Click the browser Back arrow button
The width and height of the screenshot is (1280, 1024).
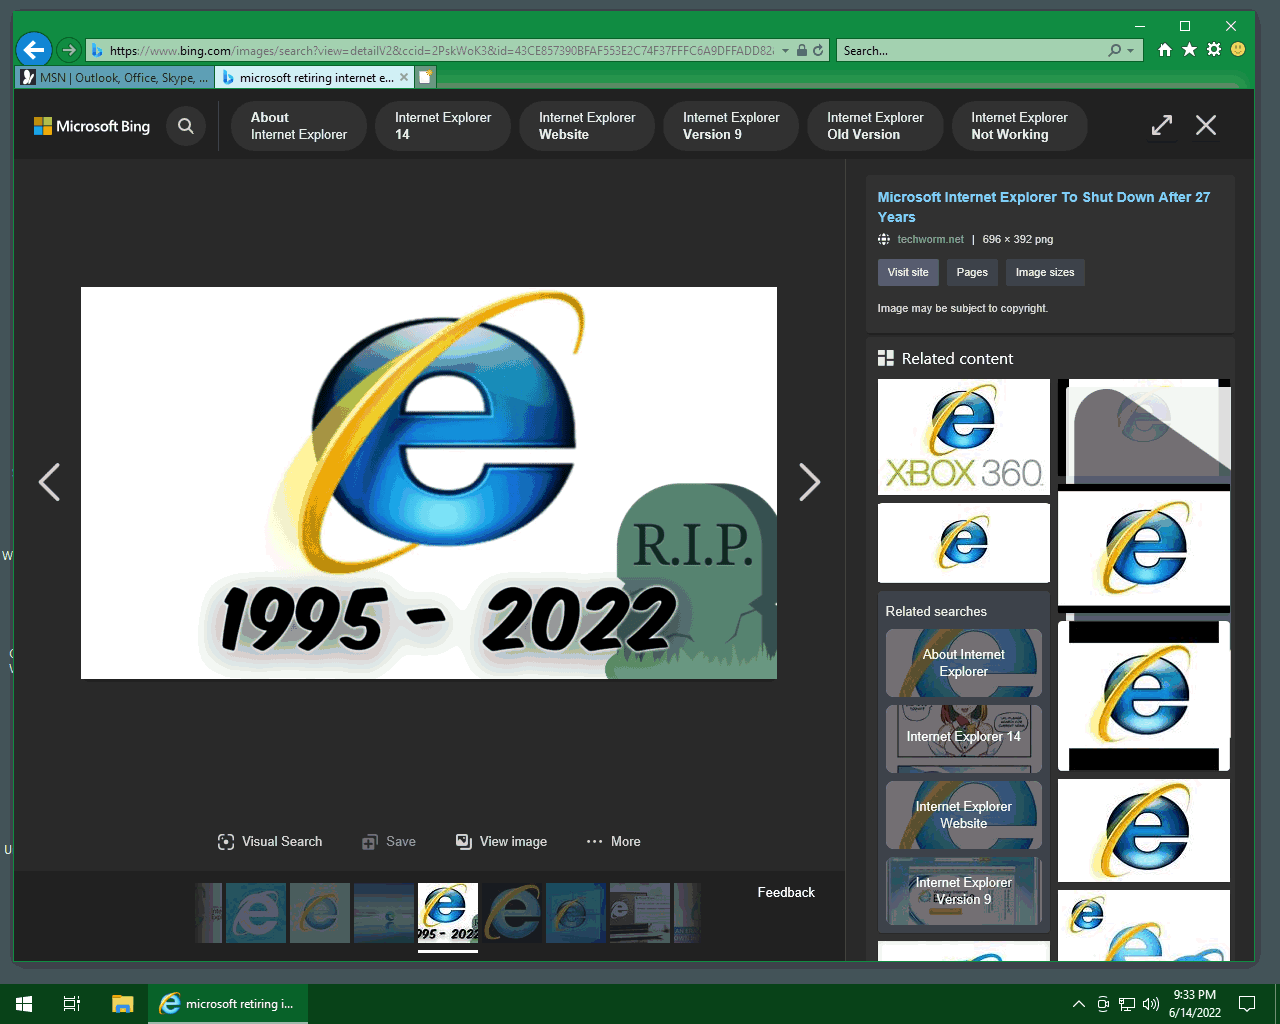[x=34, y=49]
